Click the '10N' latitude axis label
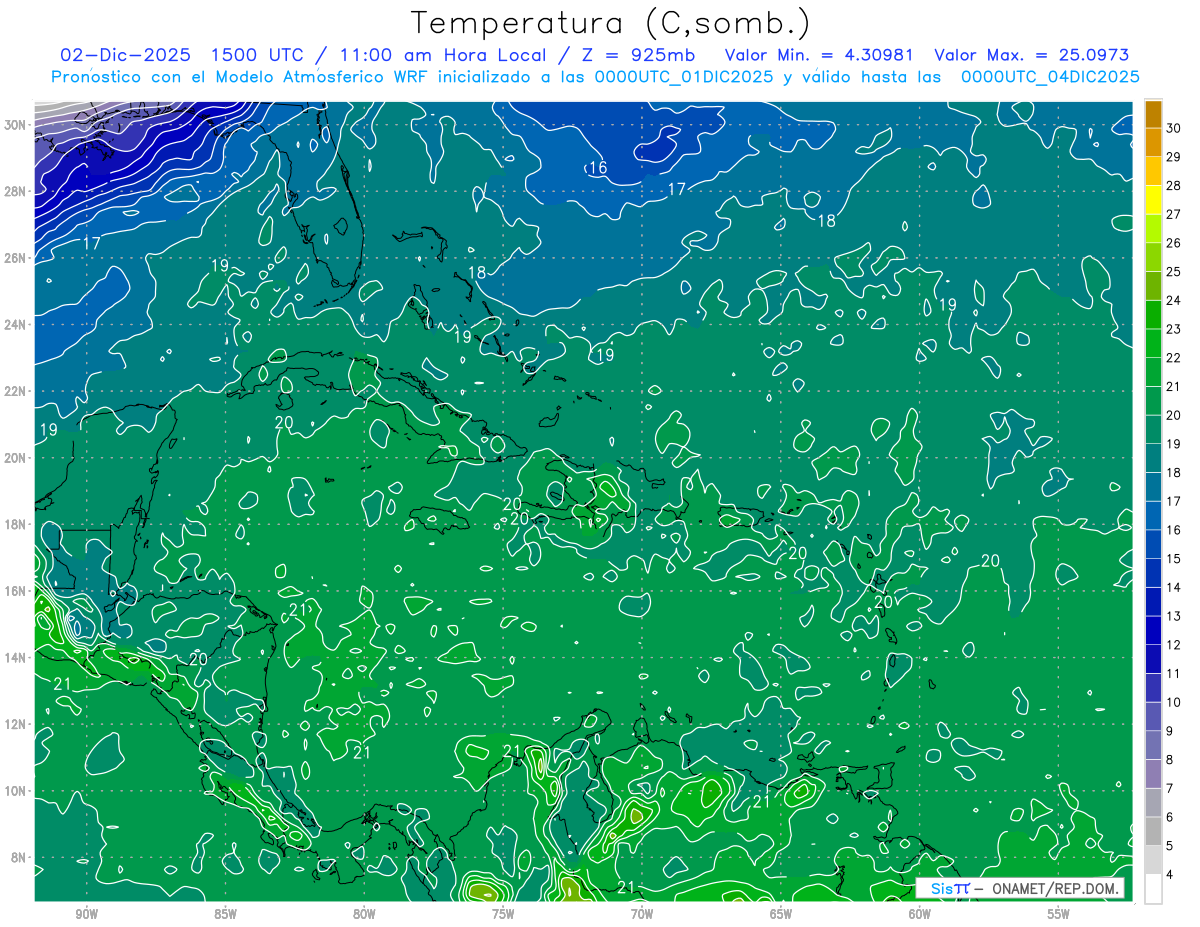The width and height of the screenshot is (1200, 927). pos(16,790)
